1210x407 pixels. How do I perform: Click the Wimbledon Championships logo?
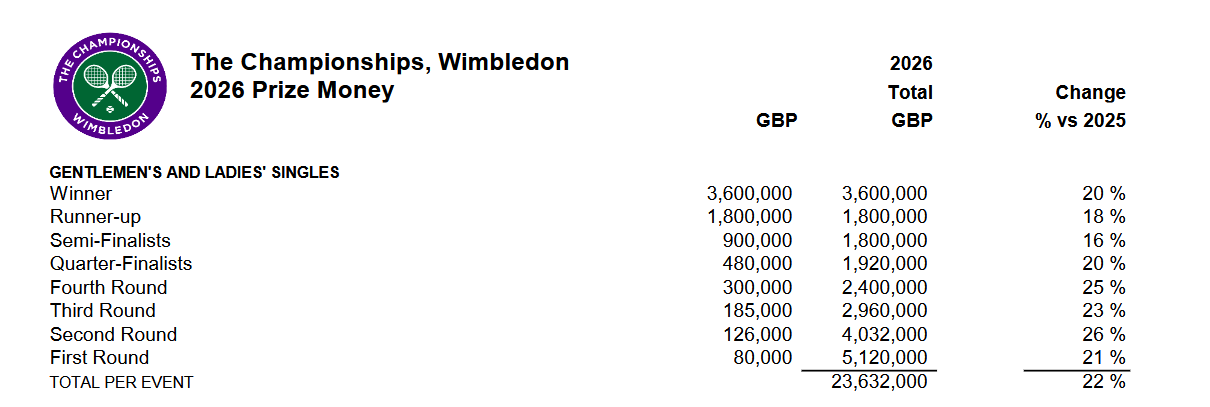(110, 87)
